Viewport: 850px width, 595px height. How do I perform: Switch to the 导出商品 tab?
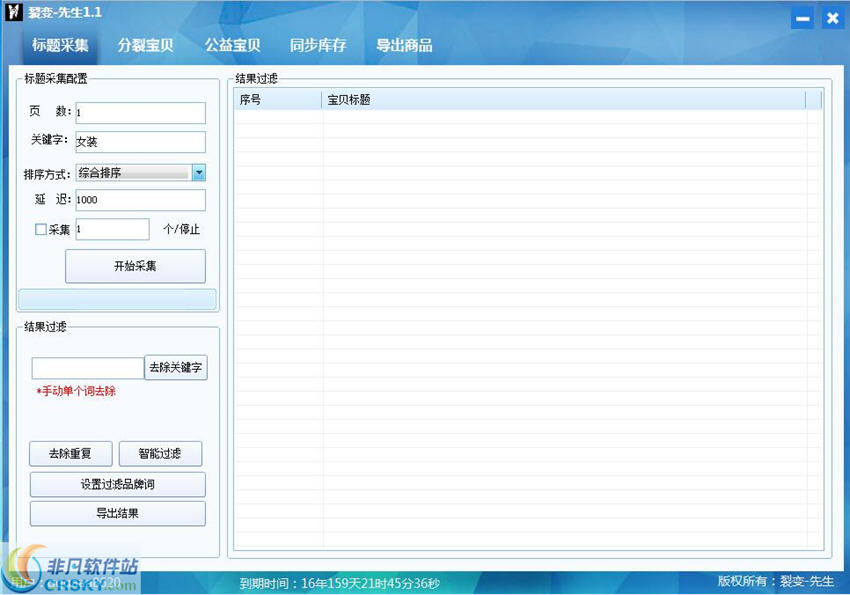[x=404, y=44]
